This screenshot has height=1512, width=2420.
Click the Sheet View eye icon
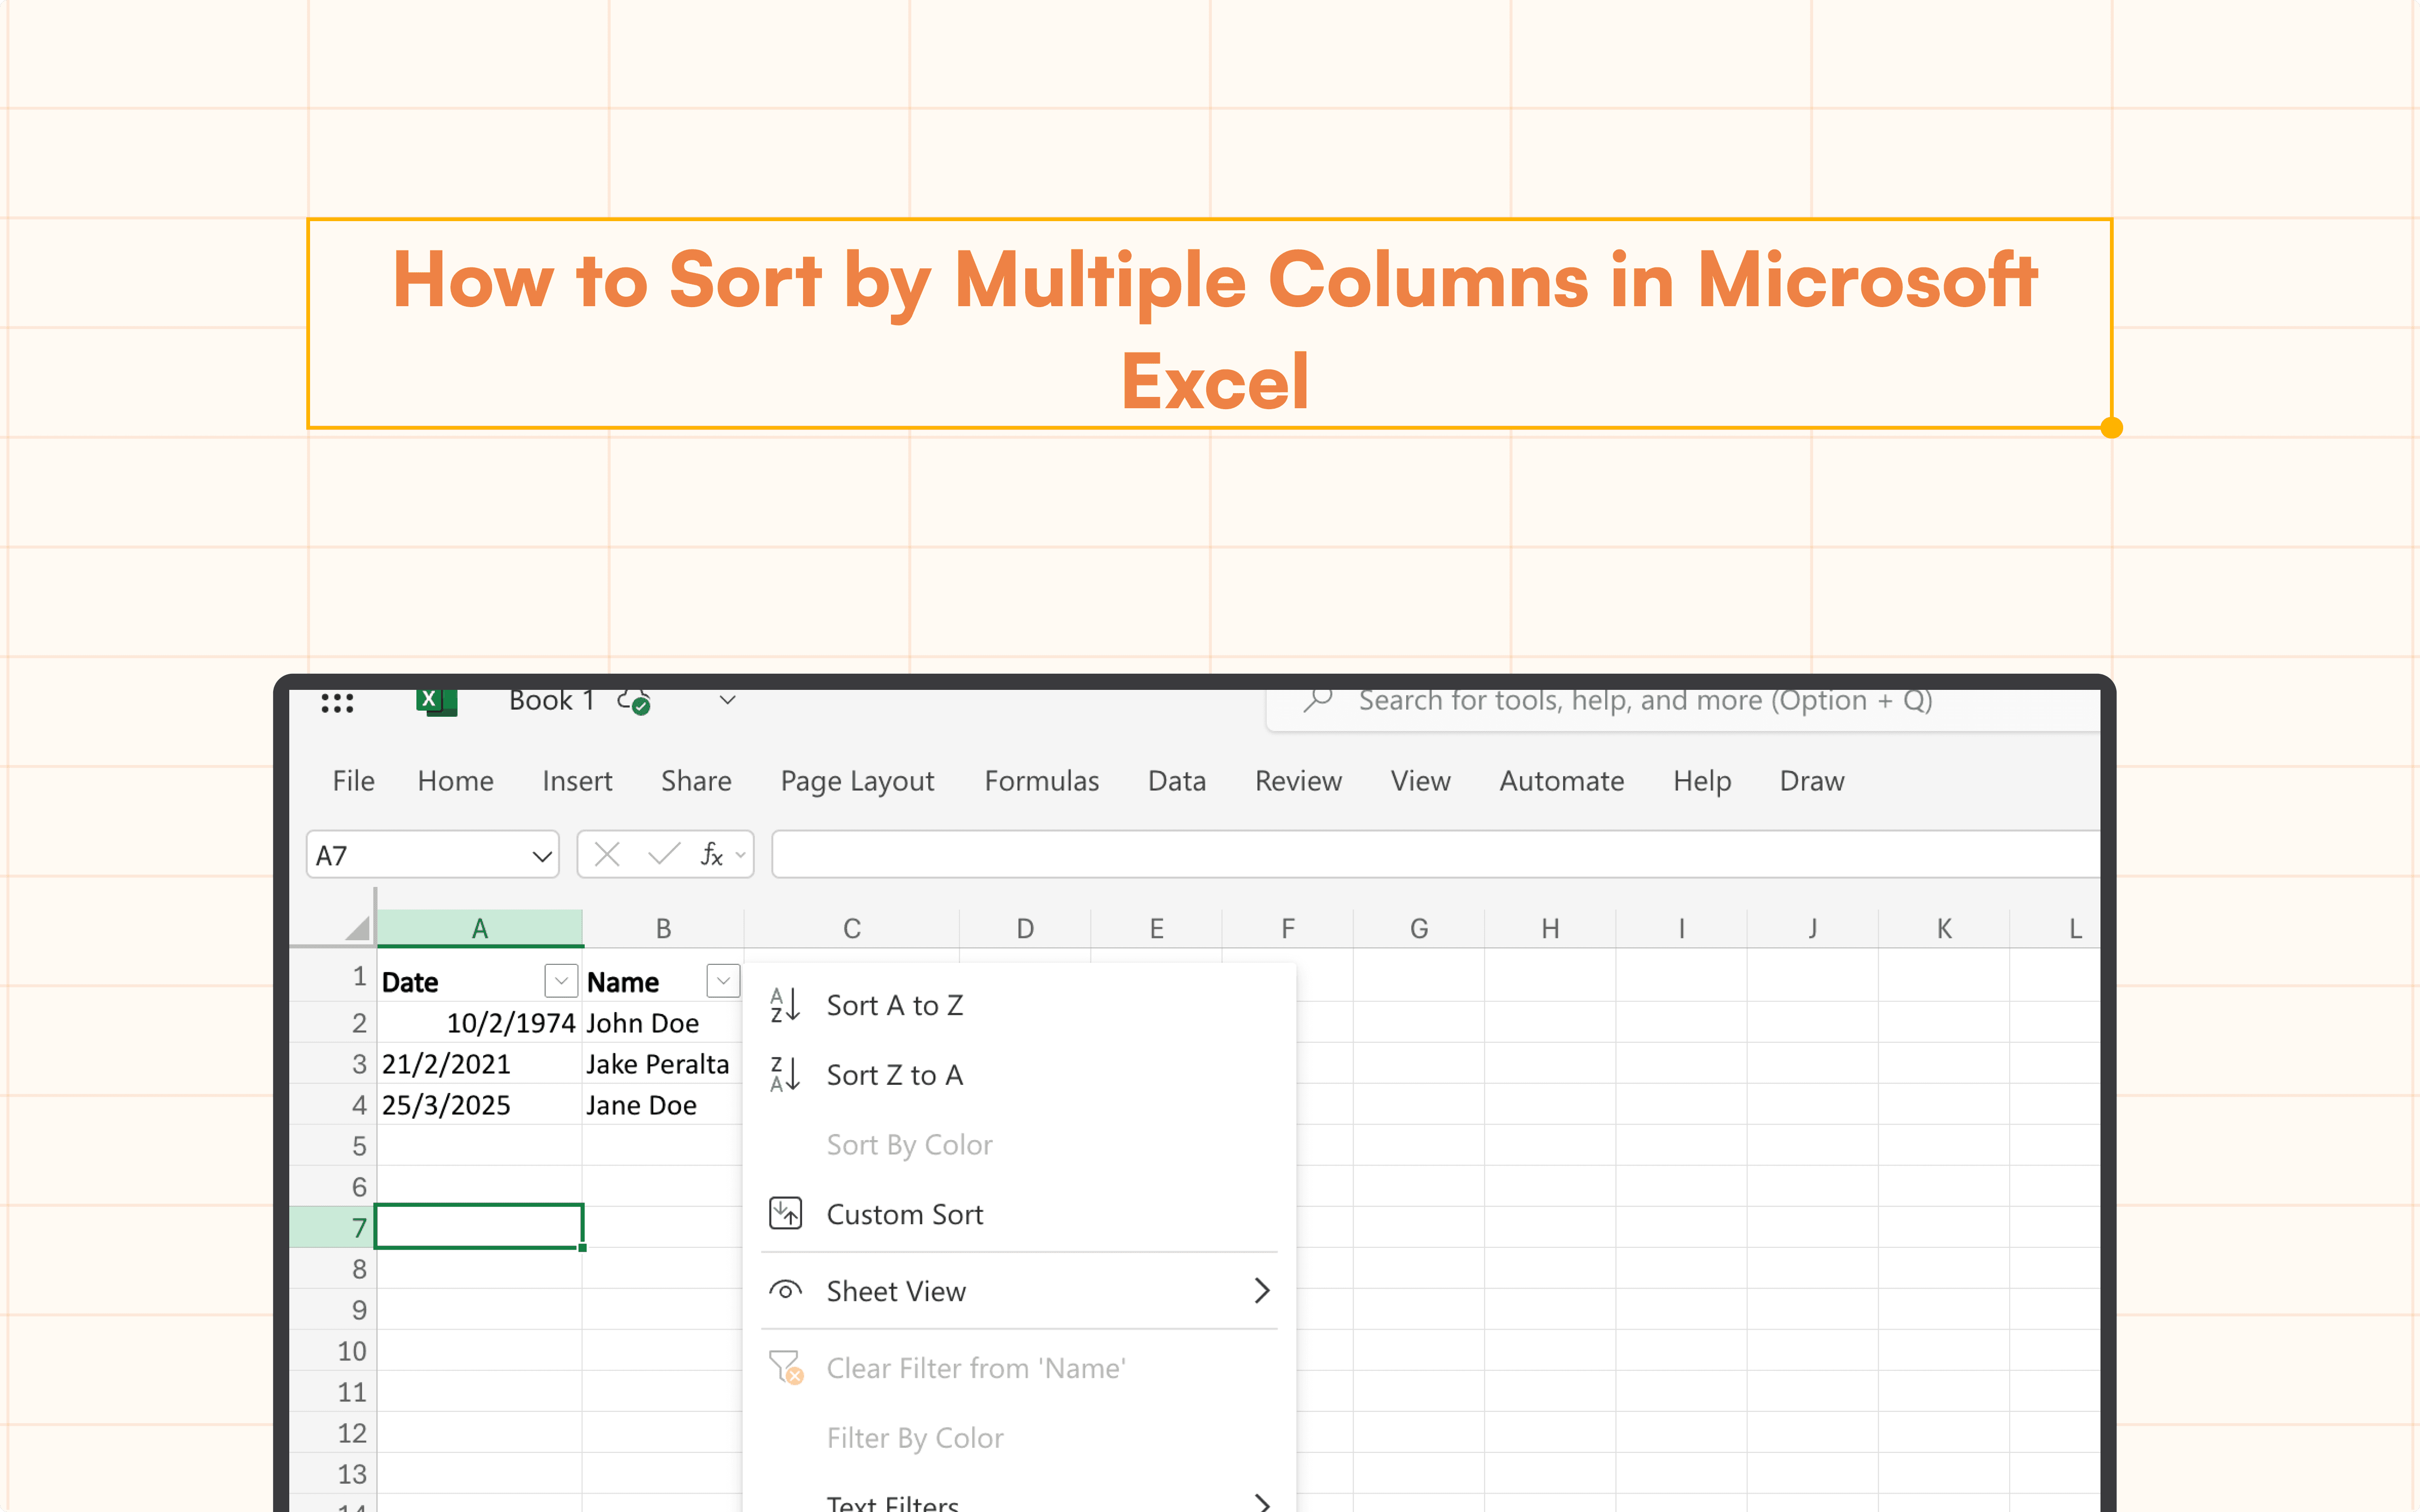(785, 1290)
